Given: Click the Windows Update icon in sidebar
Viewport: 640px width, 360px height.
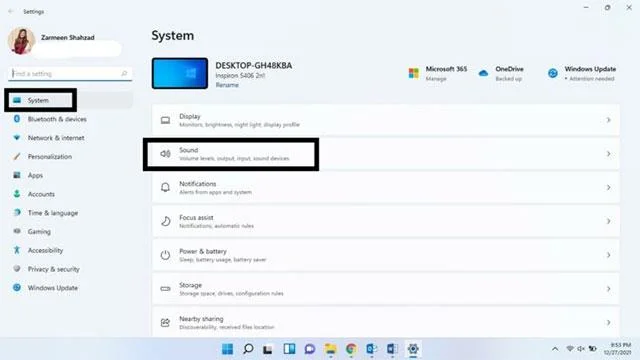Looking at the screenshot, I should click(x=17, y=287).
